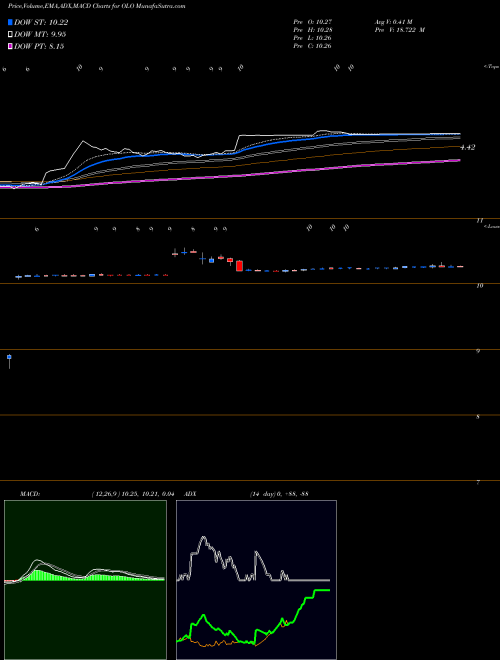
Task: Click the 'Pre O: 10.27' value
Action: (312, 21)
